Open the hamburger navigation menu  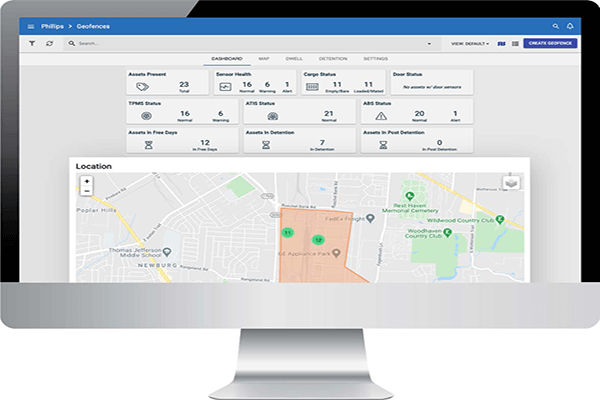point(31,25)
